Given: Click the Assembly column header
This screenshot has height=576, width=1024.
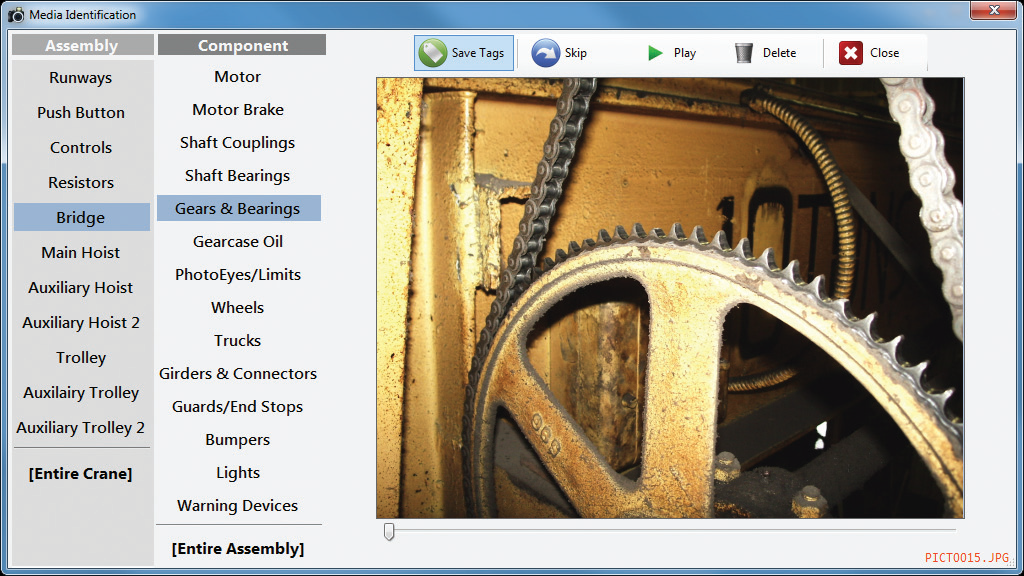Looking at the screenshot, I should 82,45.
